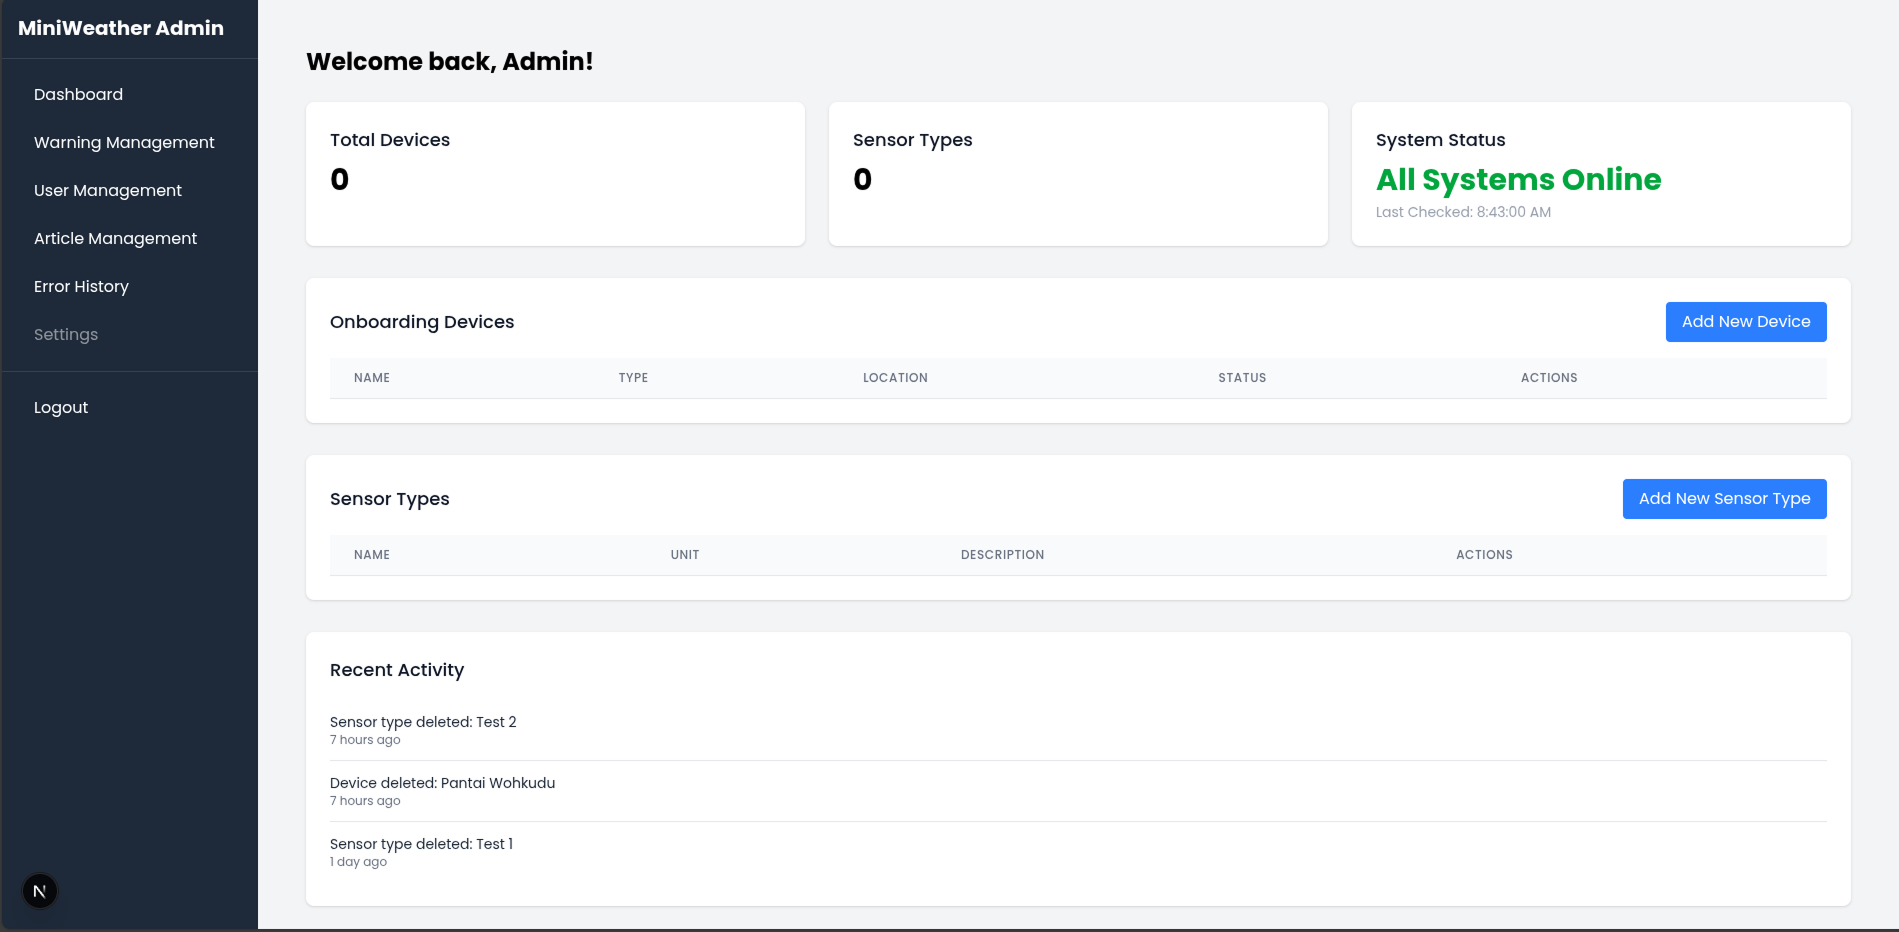The height and width of the screenshot is (932, 1899).
Task: Click '1 day ago' timestamp
Action: pos(358,862)
